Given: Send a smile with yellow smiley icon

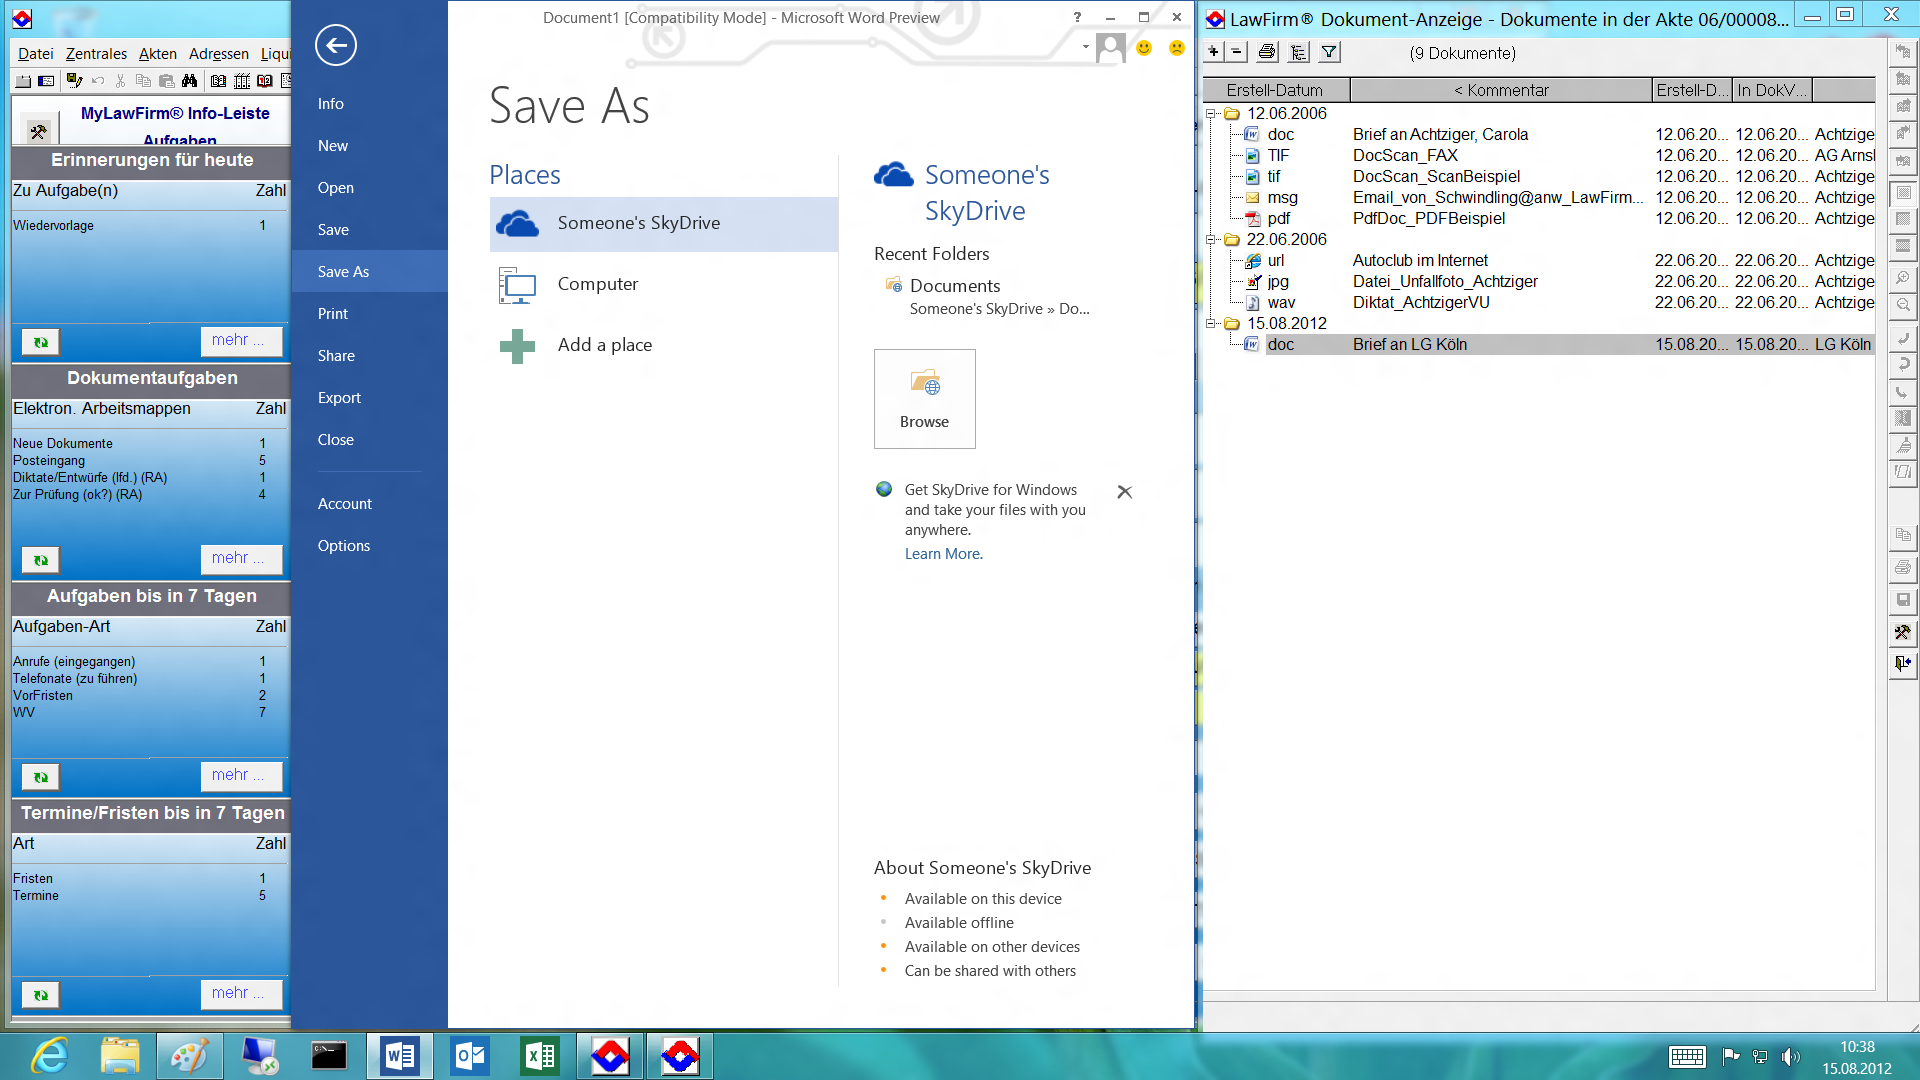Looking at the screenshot, I should point(1144,48).
